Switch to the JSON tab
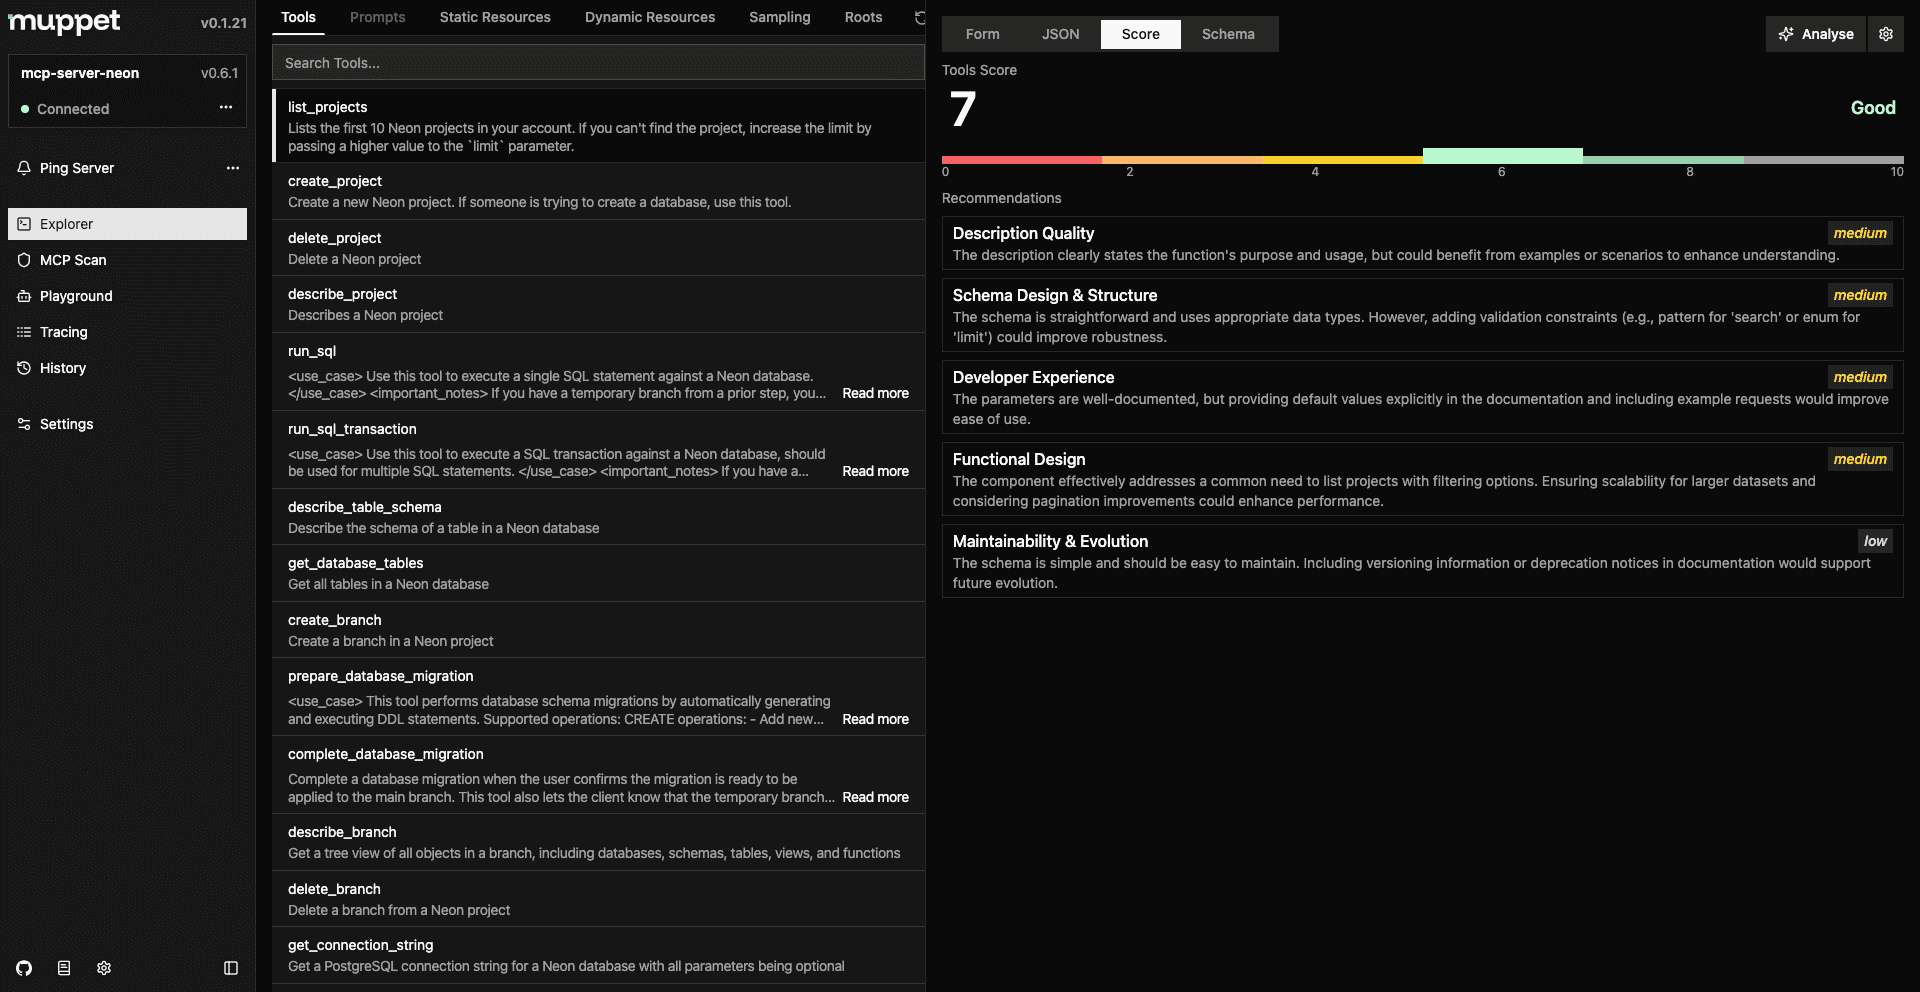 click(1059, 33)
